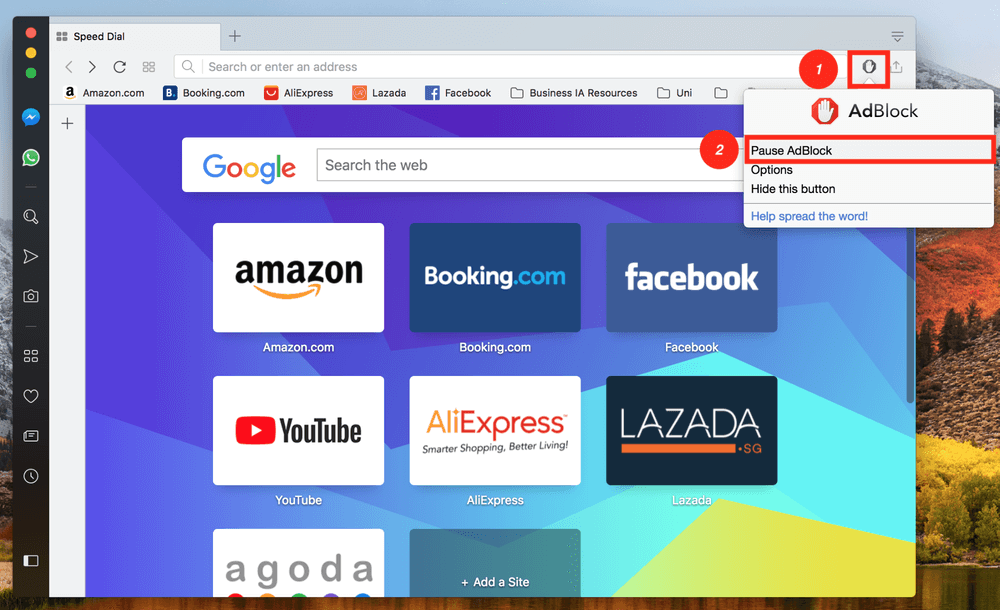Click Help spread the word link
The height and width of the screenshot is (610, 1000).
pyautogui.click(x=809, y=216)
